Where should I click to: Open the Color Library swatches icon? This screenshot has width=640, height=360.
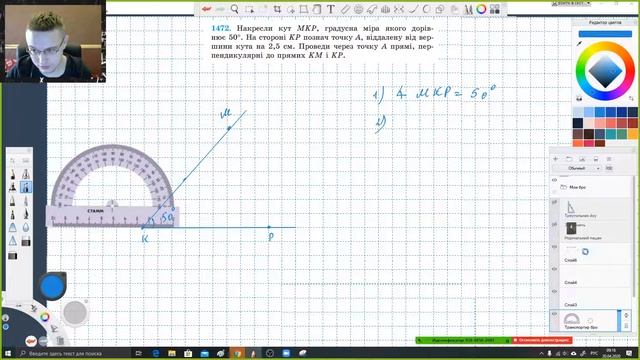coord(495,9)
